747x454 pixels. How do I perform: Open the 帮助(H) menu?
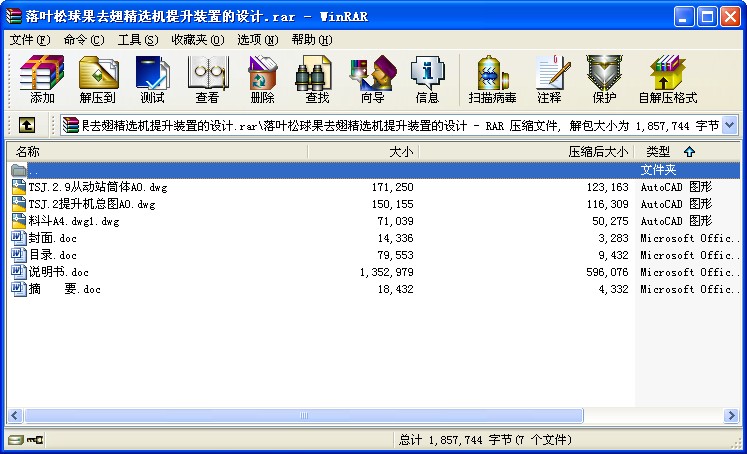[312, 40]
